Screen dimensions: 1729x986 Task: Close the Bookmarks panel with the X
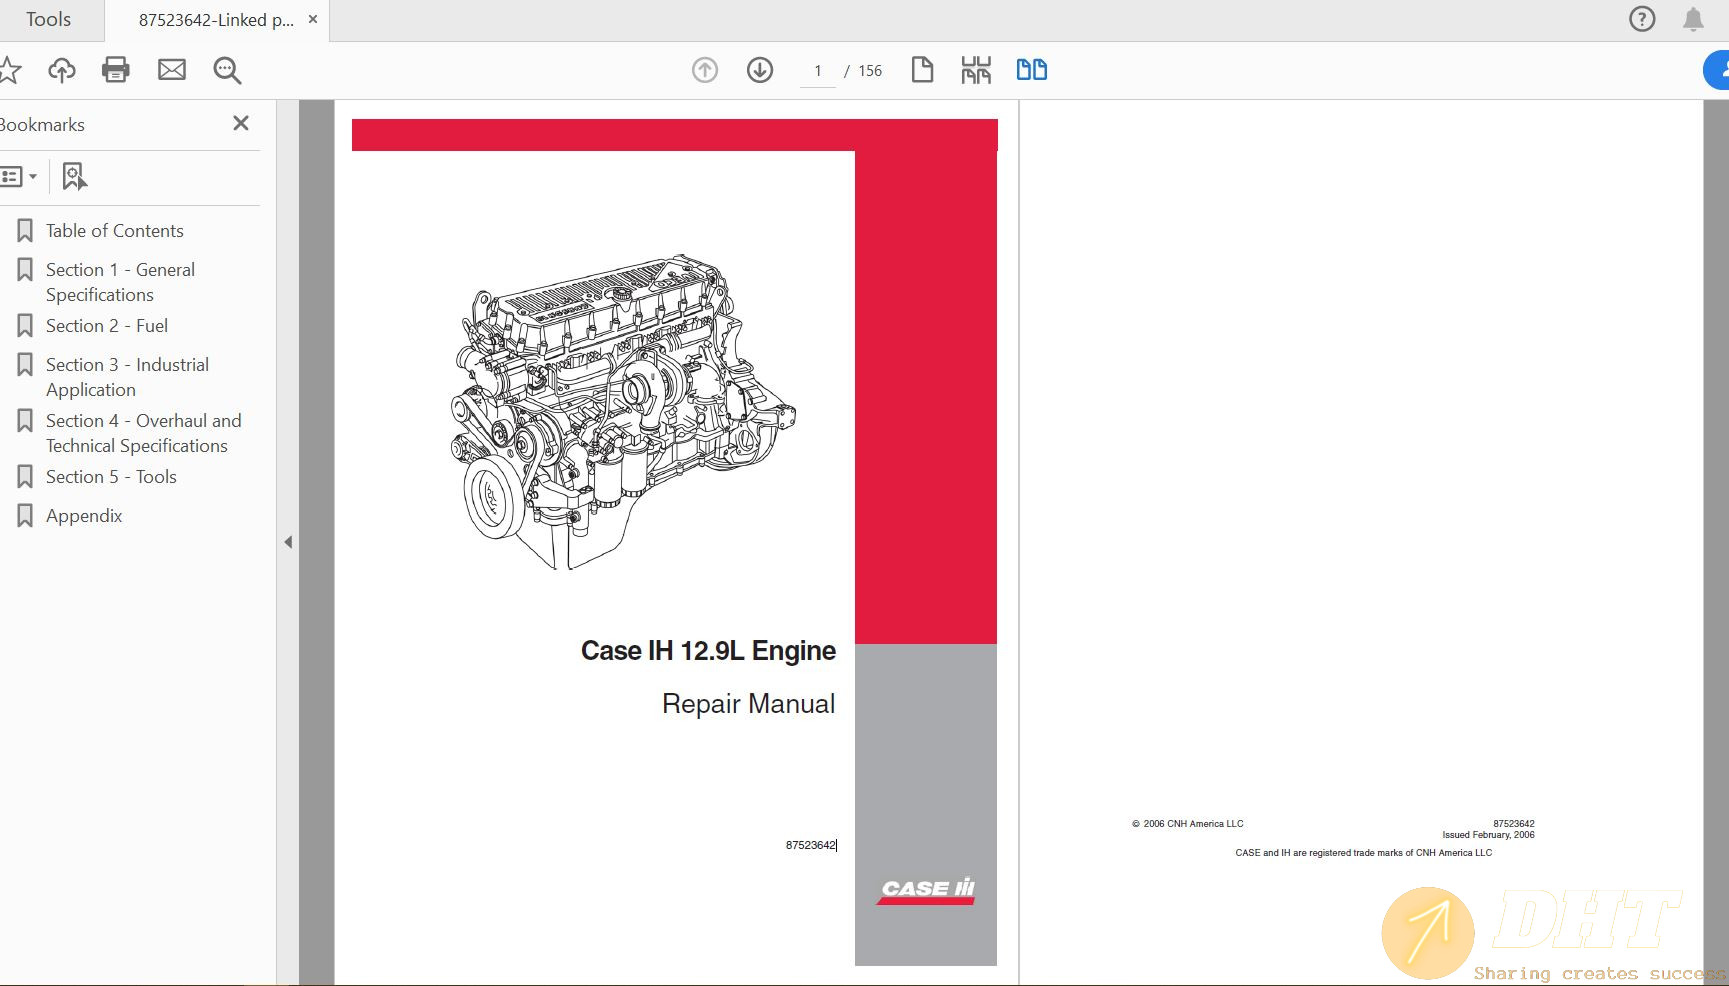(x=240, y=123)
